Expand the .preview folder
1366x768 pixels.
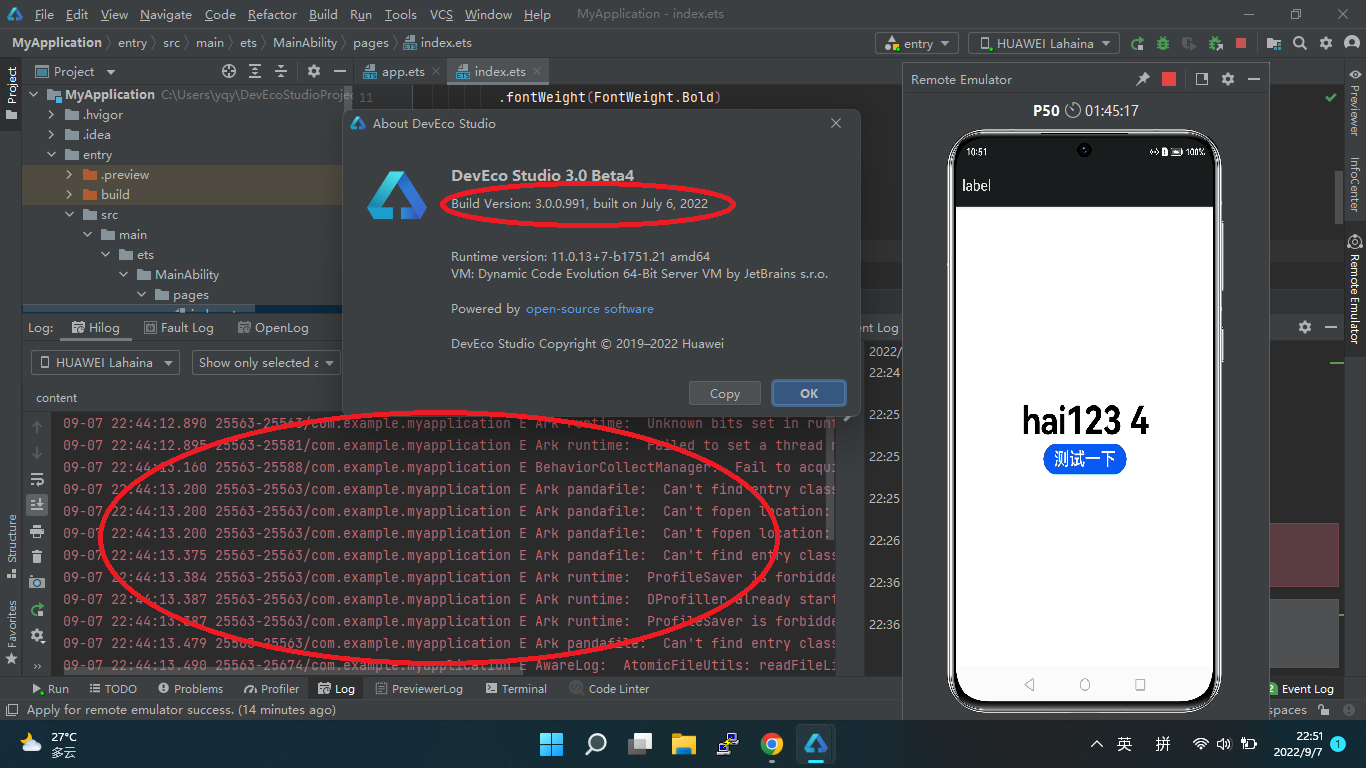(70, 175)
